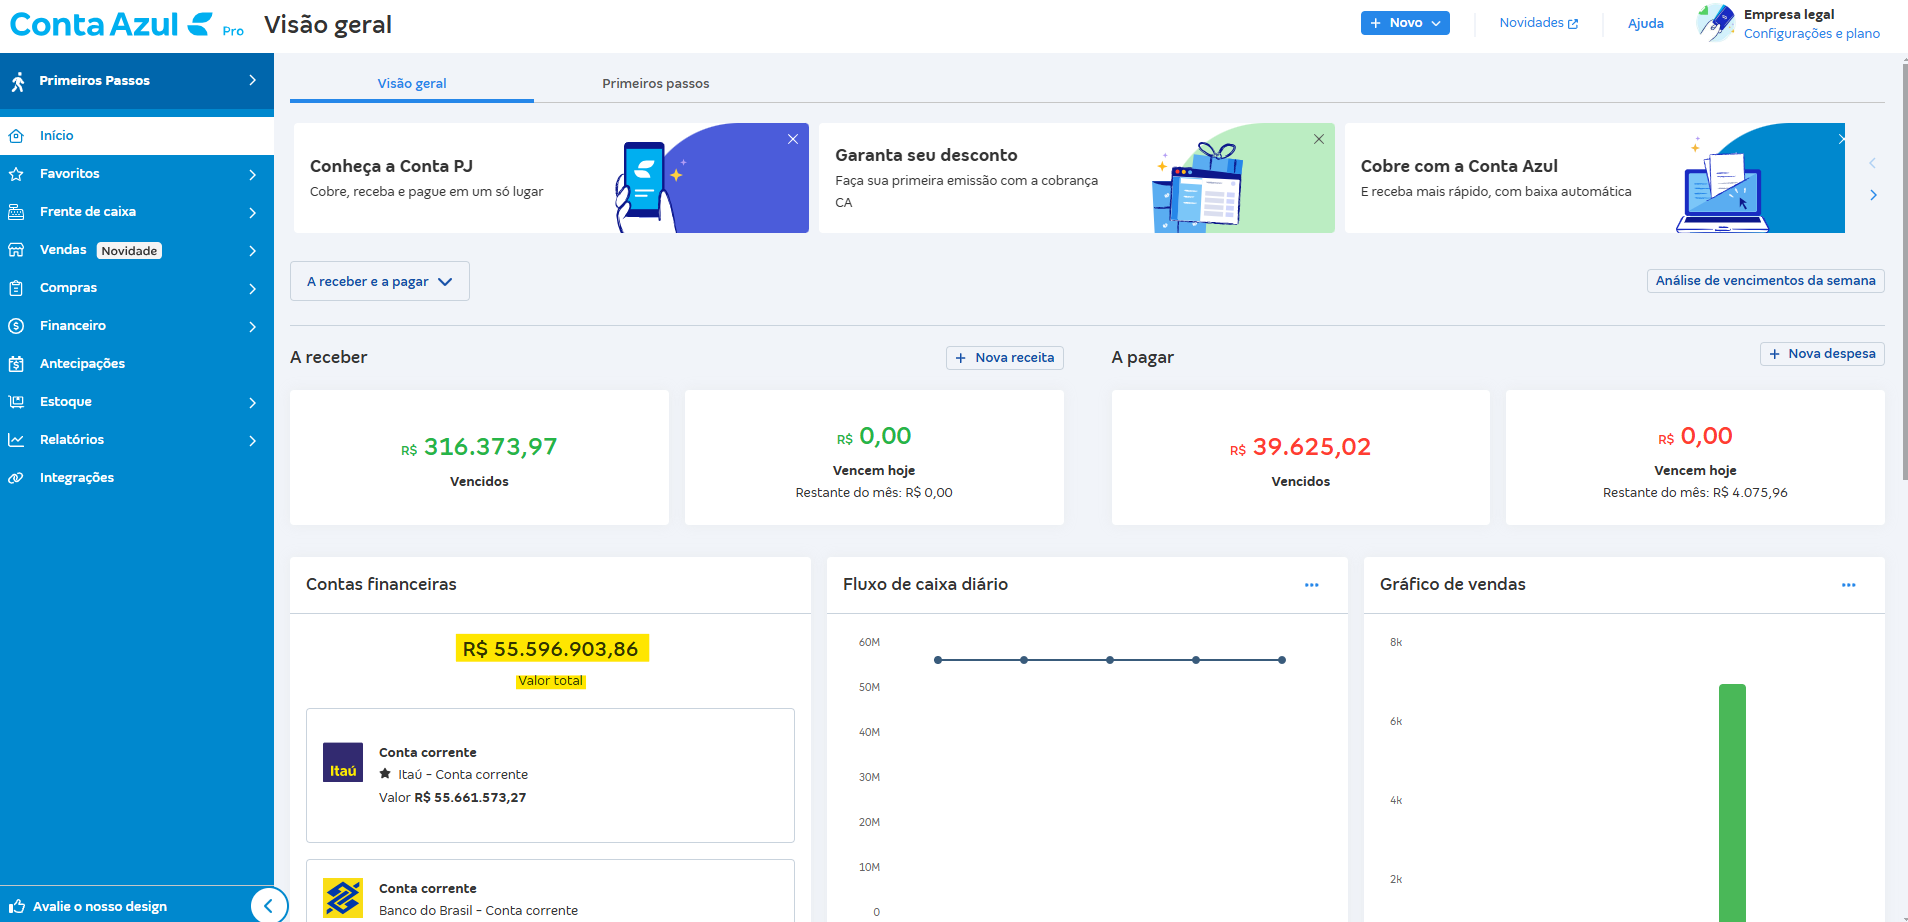The width and height of the screenshot is (1908, 922).
Task: Click the Antecipações icon in sidebar
Action: [x=16, y=364]
